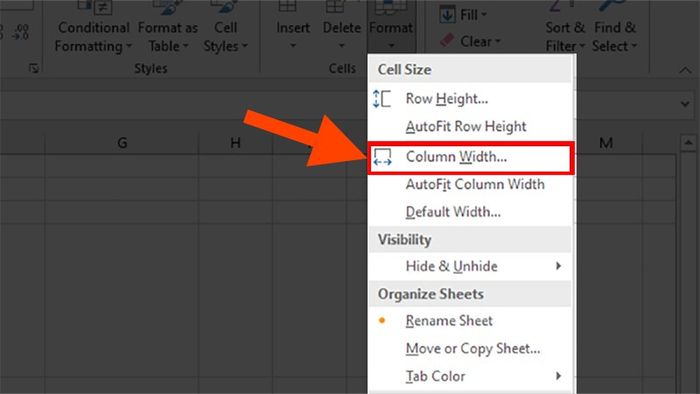Click the Format as Table icon
Image resolution: width=700 pixels, height=394 pixels.
tap(168, 7)
